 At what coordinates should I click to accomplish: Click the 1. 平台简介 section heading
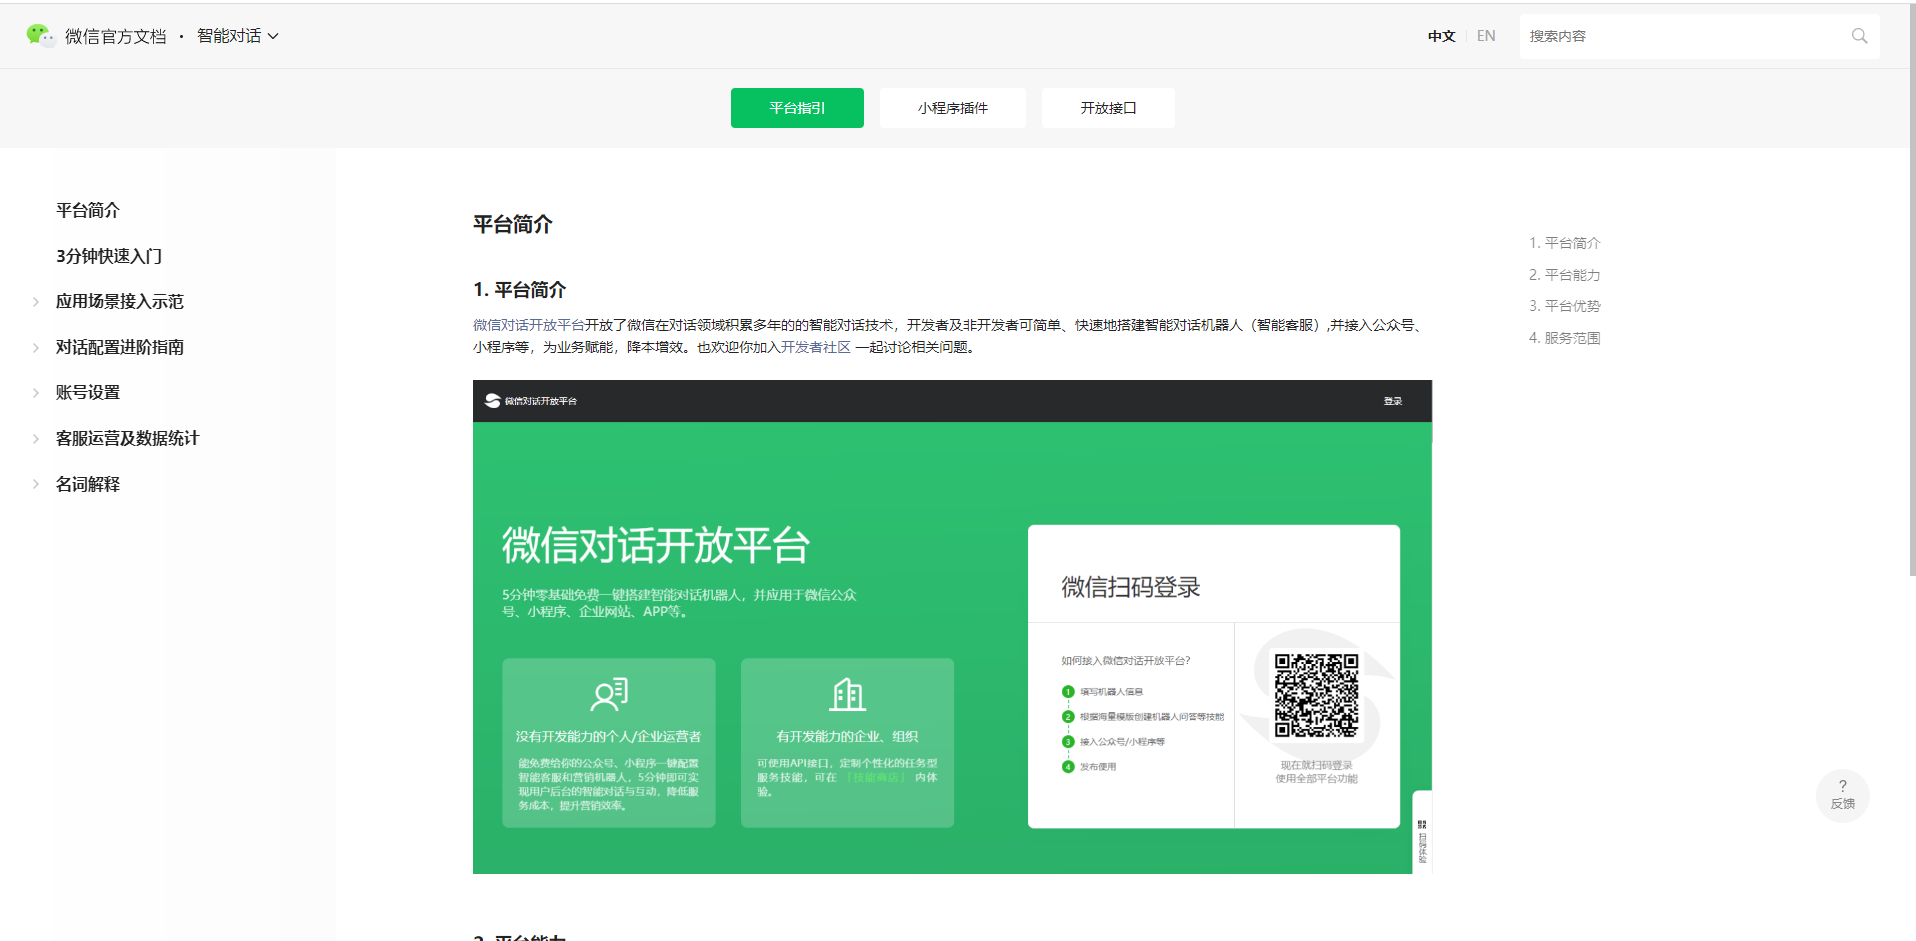tap(520, 290)
